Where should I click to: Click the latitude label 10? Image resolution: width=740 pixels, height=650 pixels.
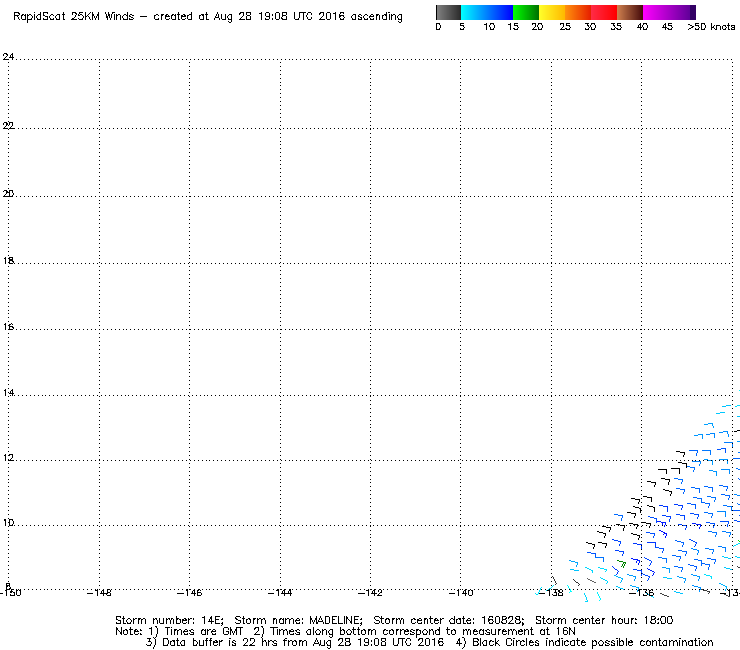coord(8,523)
